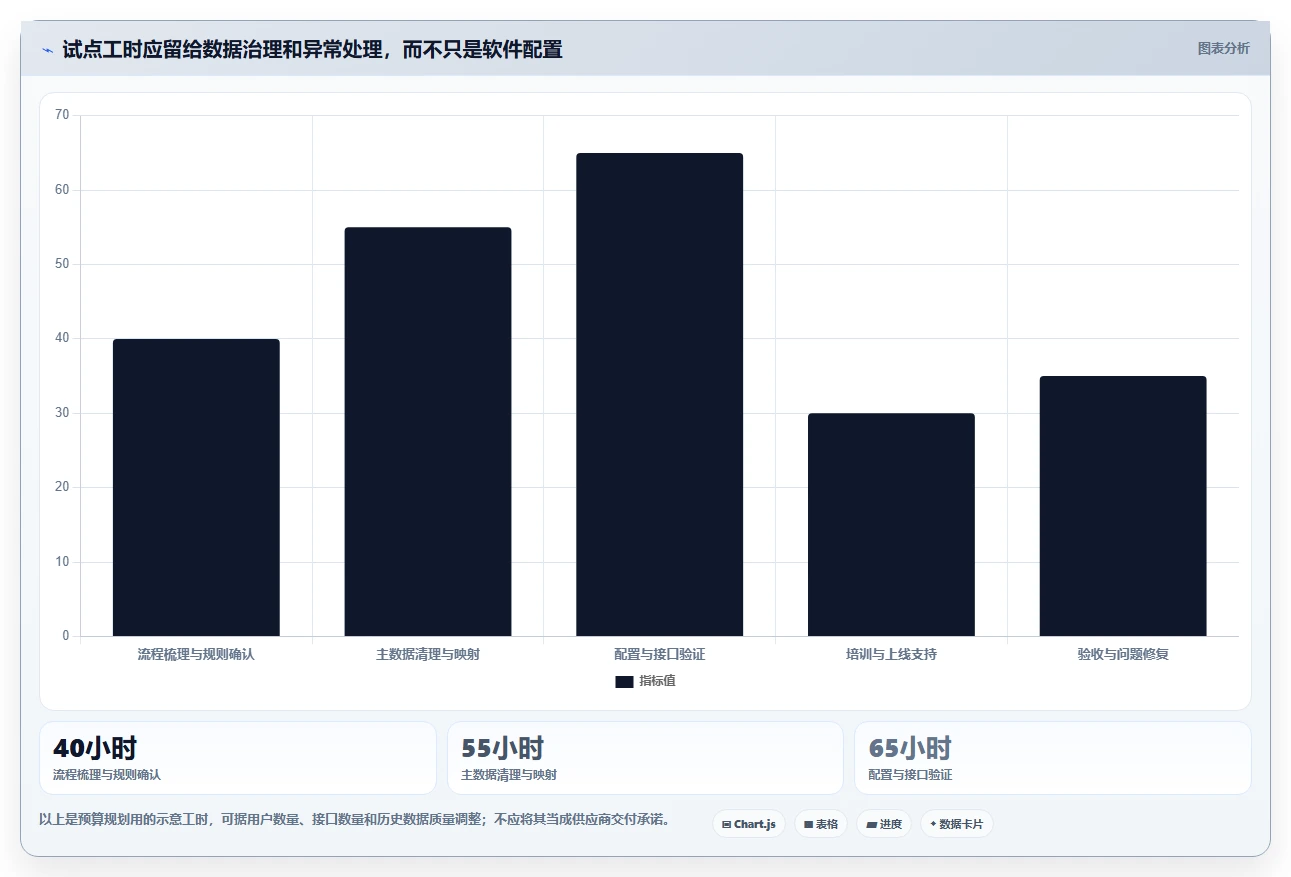Click the y-axis value 20
1291x877 pixels.
point(62,487)
